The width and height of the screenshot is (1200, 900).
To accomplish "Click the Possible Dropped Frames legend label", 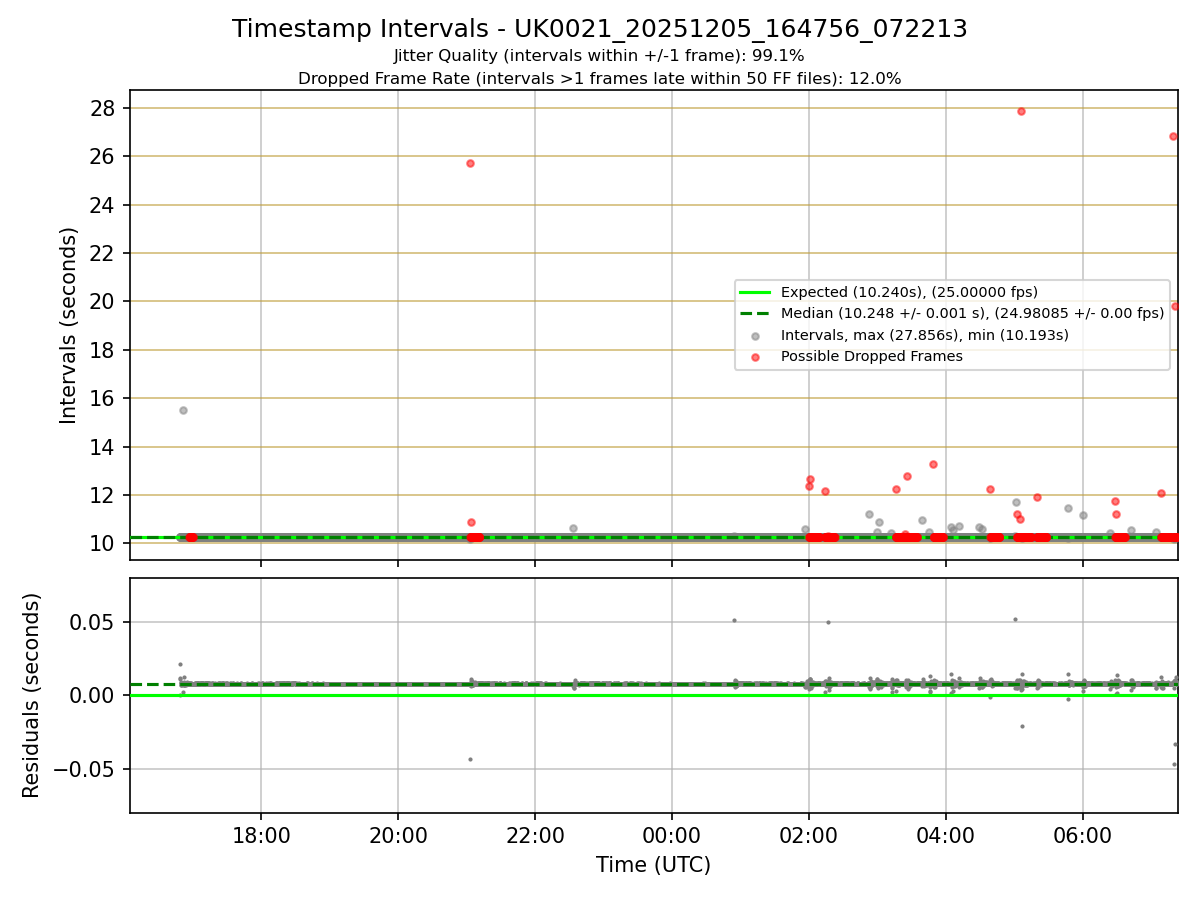I will 871,356.
